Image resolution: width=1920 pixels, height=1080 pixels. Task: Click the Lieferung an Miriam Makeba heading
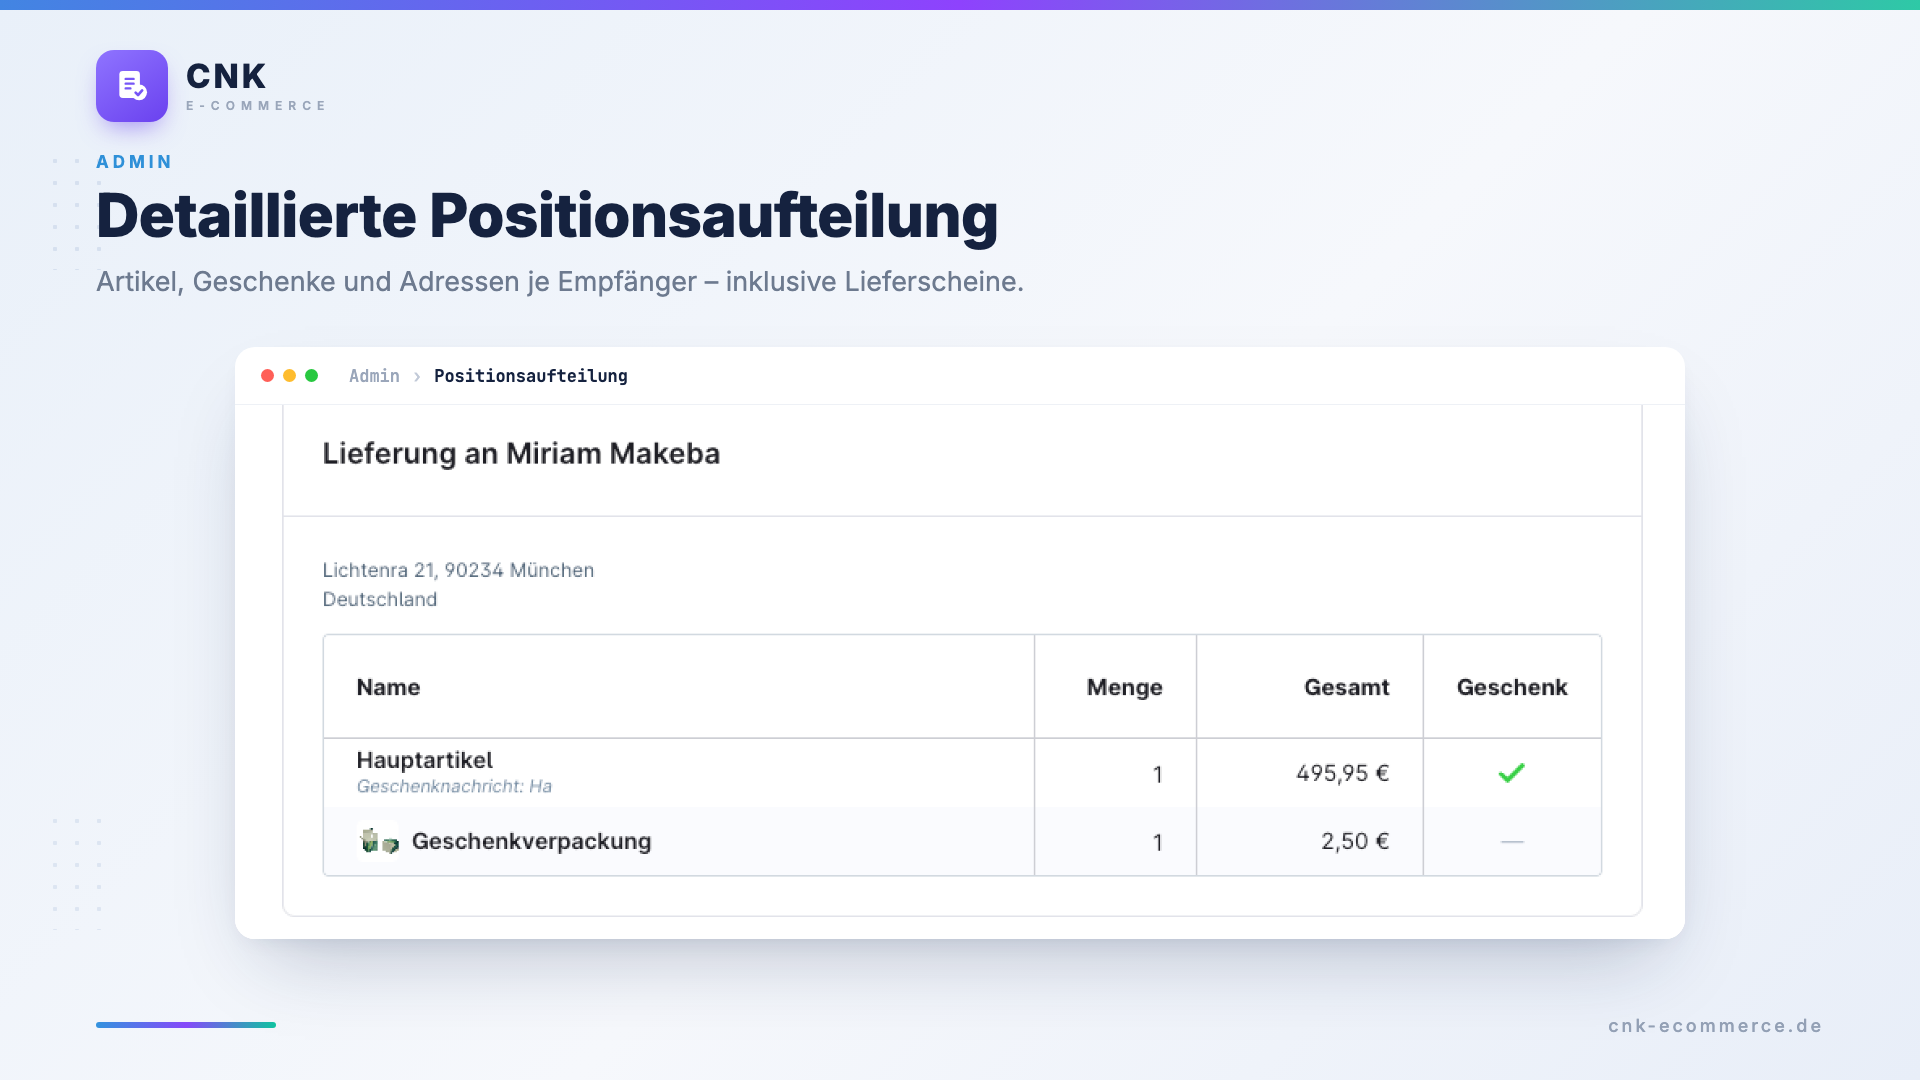click(521, 453)
